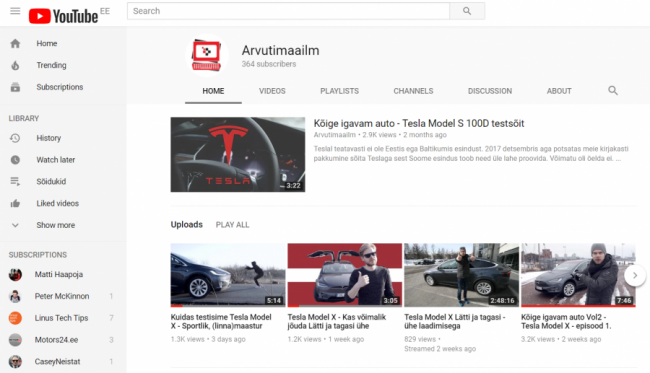Open the PLAYLISTS tab
This screenshot has height=373, width=650.
coord(340,91)
